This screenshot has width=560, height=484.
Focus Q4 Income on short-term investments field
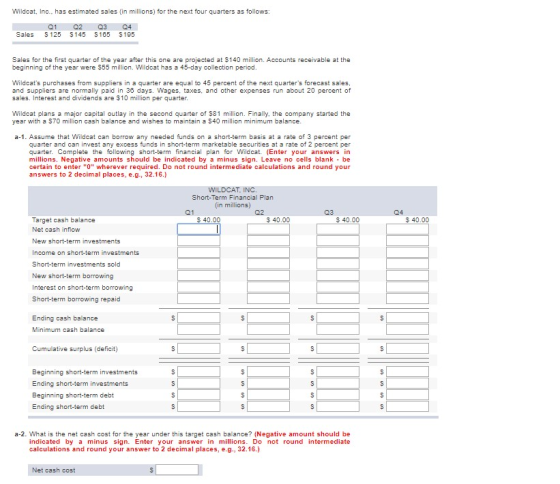click(x=407, y=253)
